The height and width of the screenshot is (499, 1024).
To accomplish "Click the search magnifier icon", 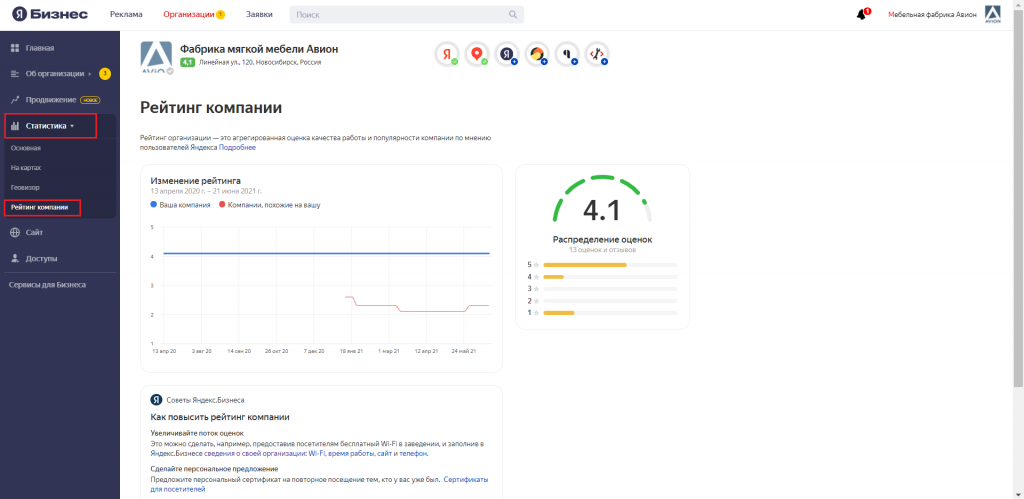I will (514, 15).
